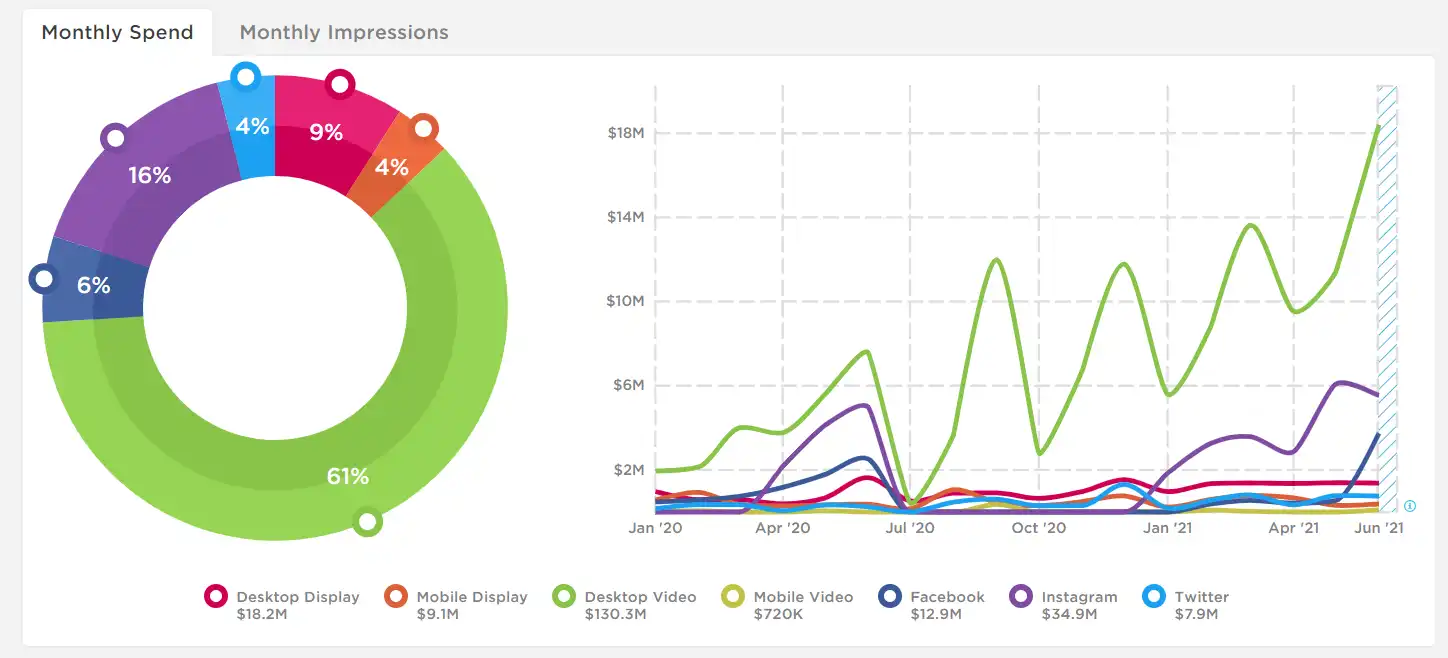Click the Mobile Video legend circle icon

734,597
